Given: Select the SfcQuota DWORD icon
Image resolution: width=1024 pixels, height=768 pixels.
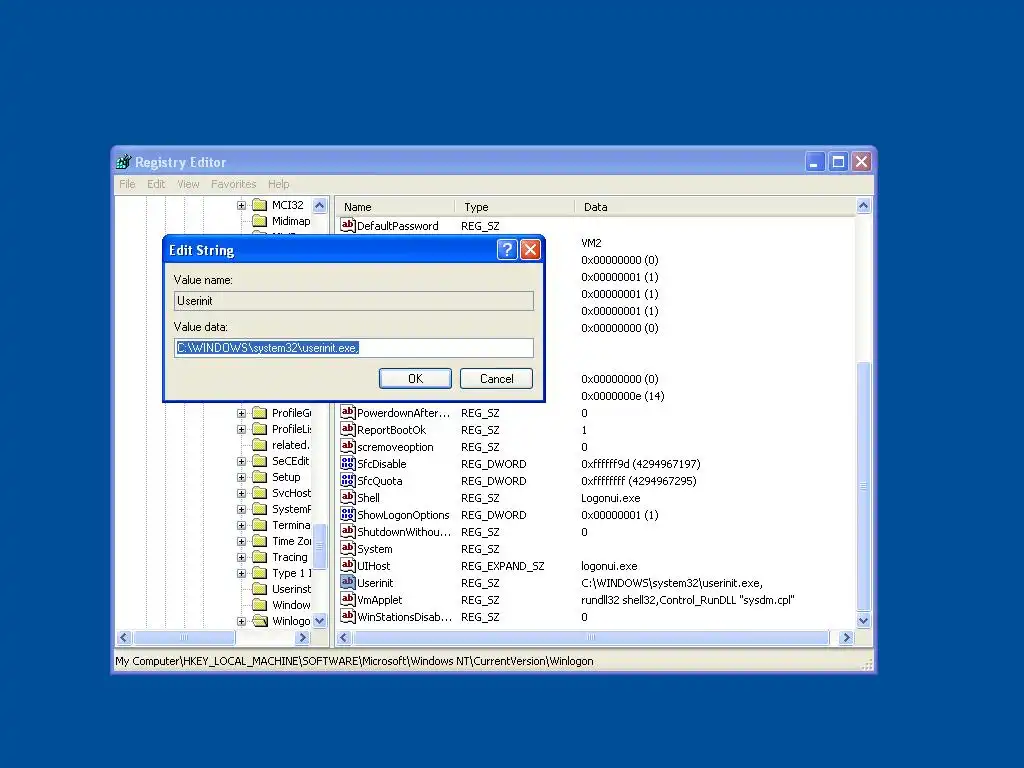Looking at the screenshot, I should pos(347,481).
